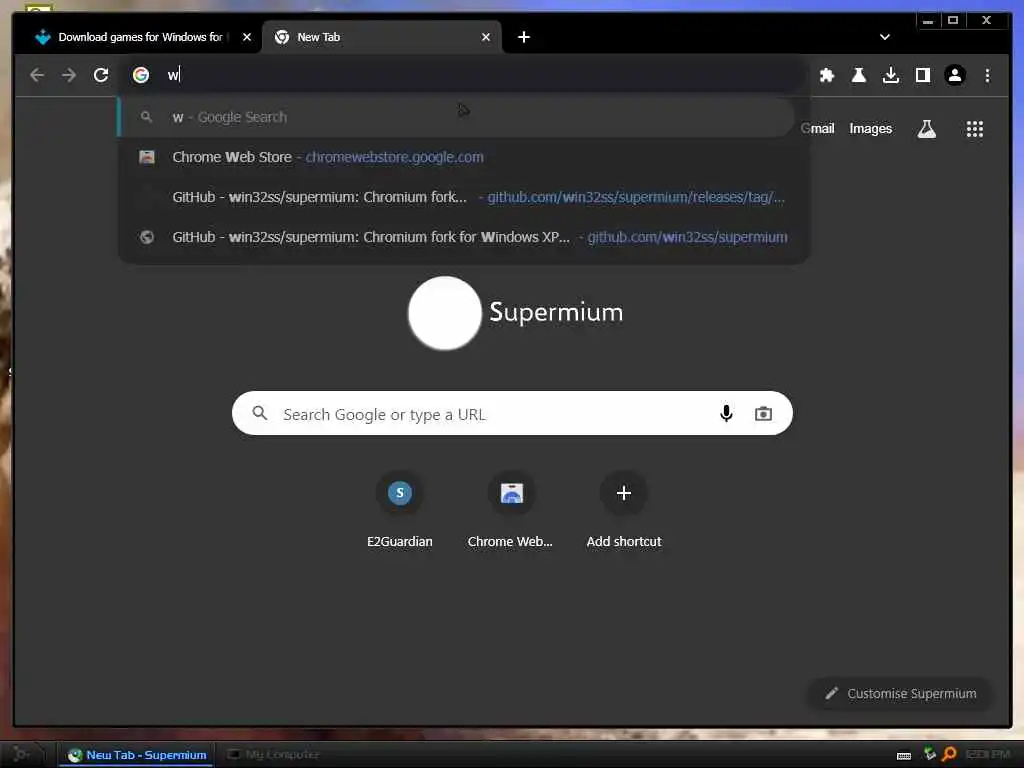Click the back navigation arrow

coord(37,75)
